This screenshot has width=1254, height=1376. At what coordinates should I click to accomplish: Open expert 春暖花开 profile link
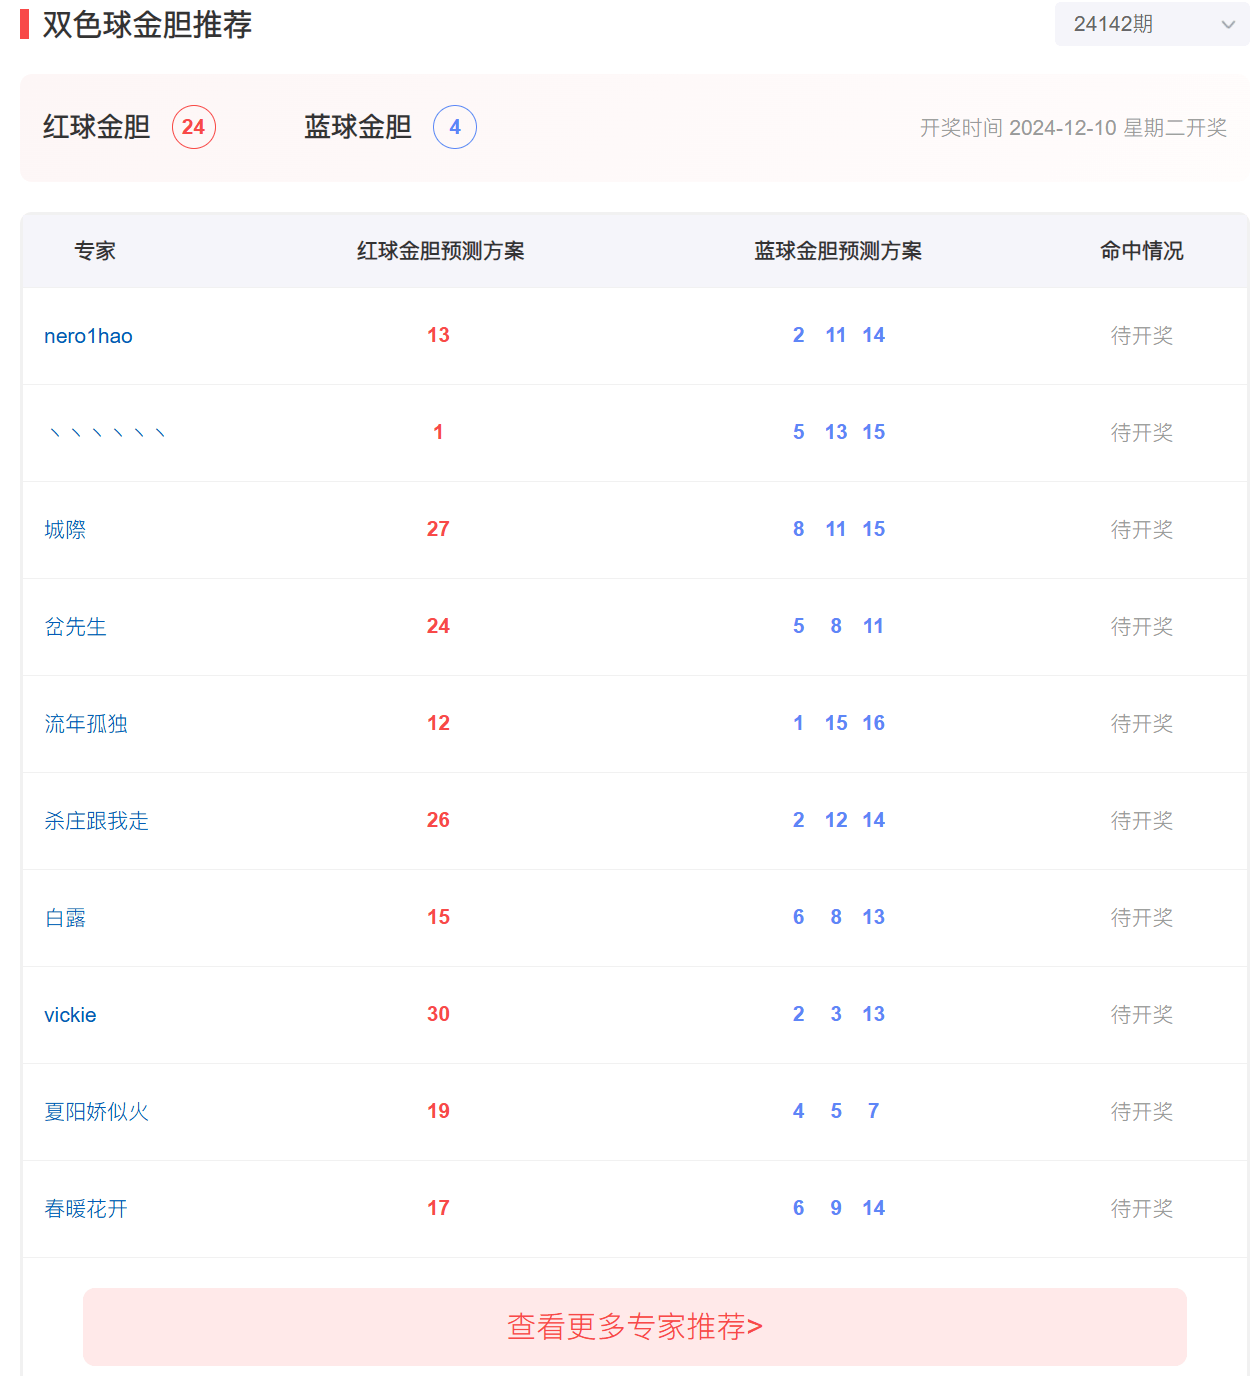pyautogui.click(x=86, y=1209)
